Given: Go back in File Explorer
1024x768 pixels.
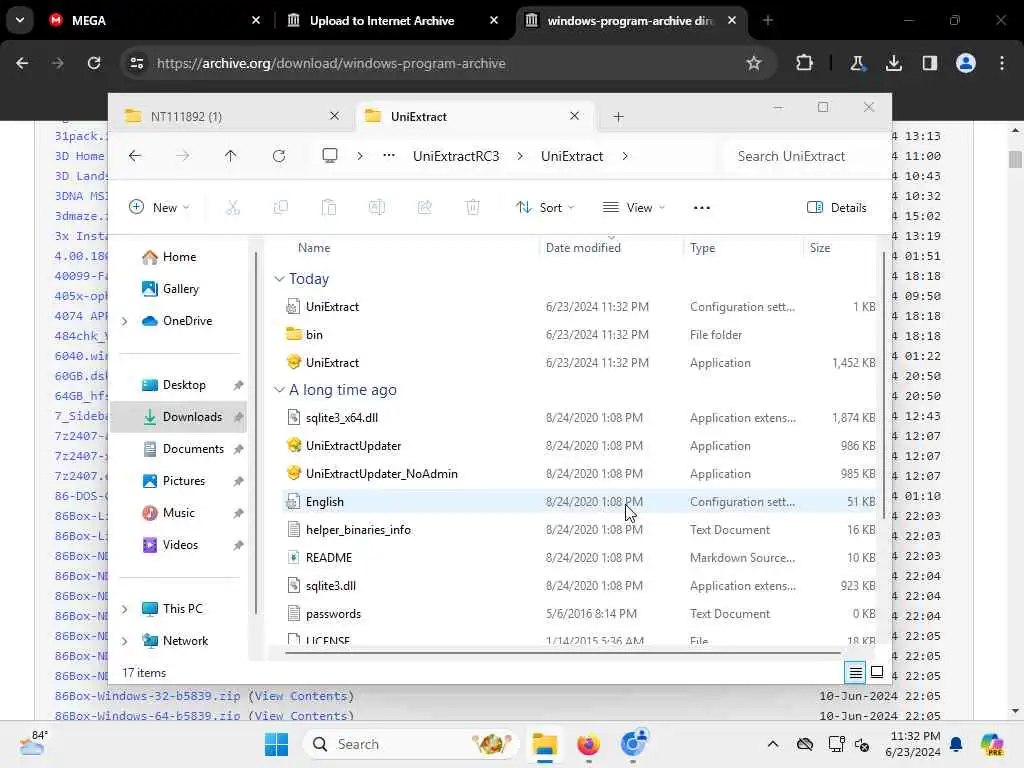Looking at the screenshot, I should pyautogui.click(x=135, y=156).
